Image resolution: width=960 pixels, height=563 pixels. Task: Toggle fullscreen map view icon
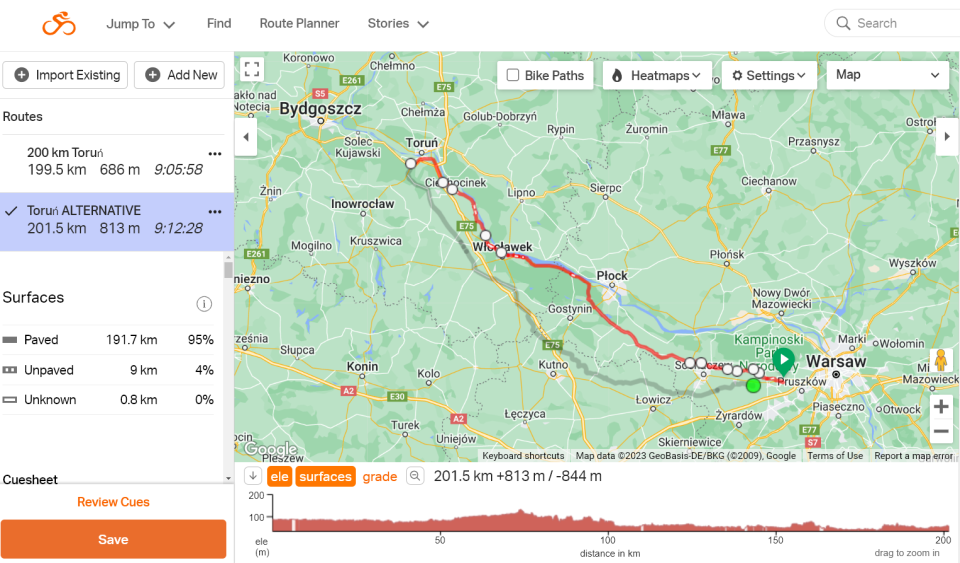pos(252,69)
